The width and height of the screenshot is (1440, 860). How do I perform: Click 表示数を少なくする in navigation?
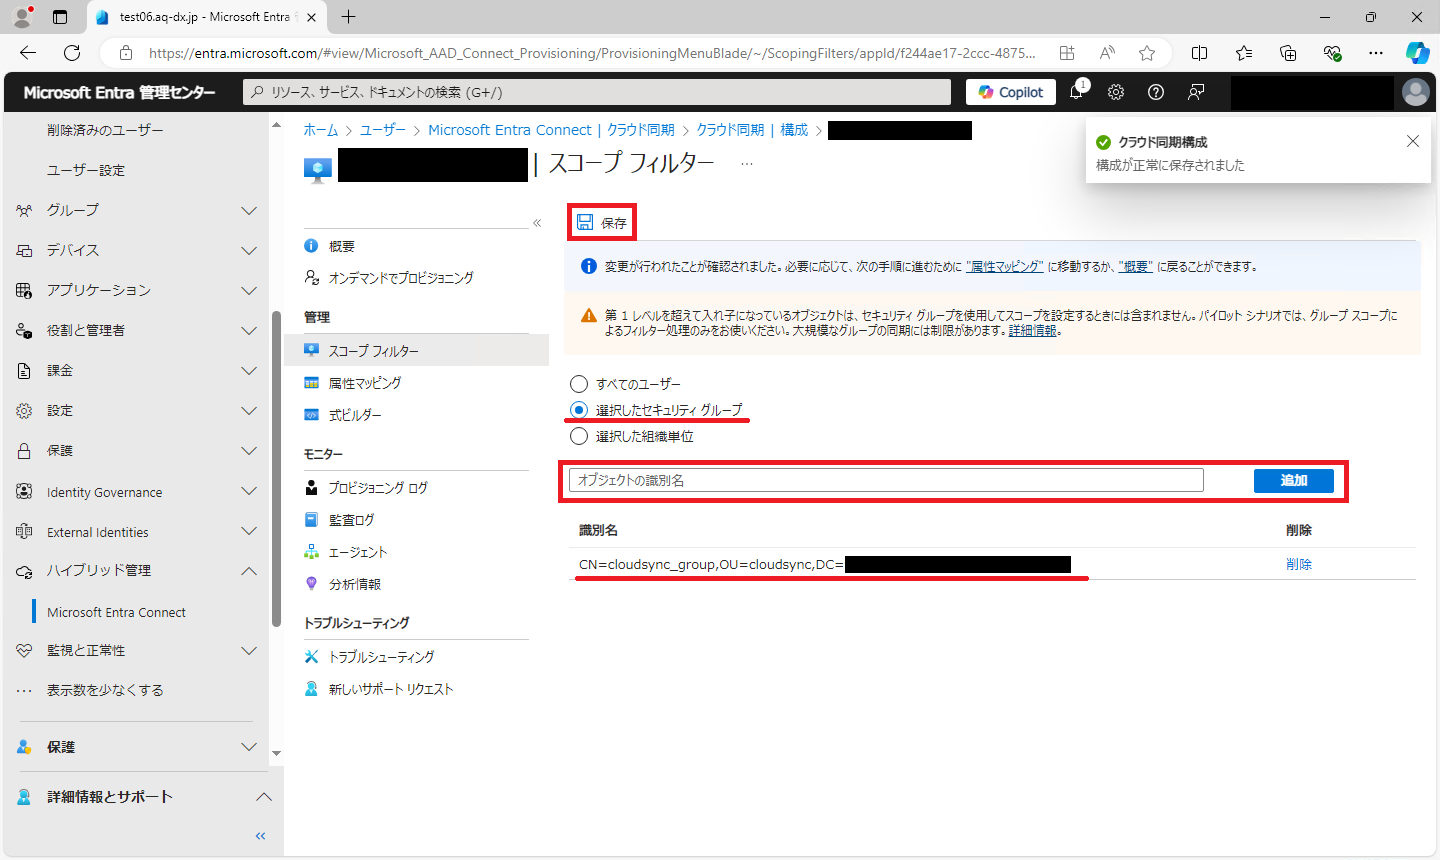coord(105,690)
